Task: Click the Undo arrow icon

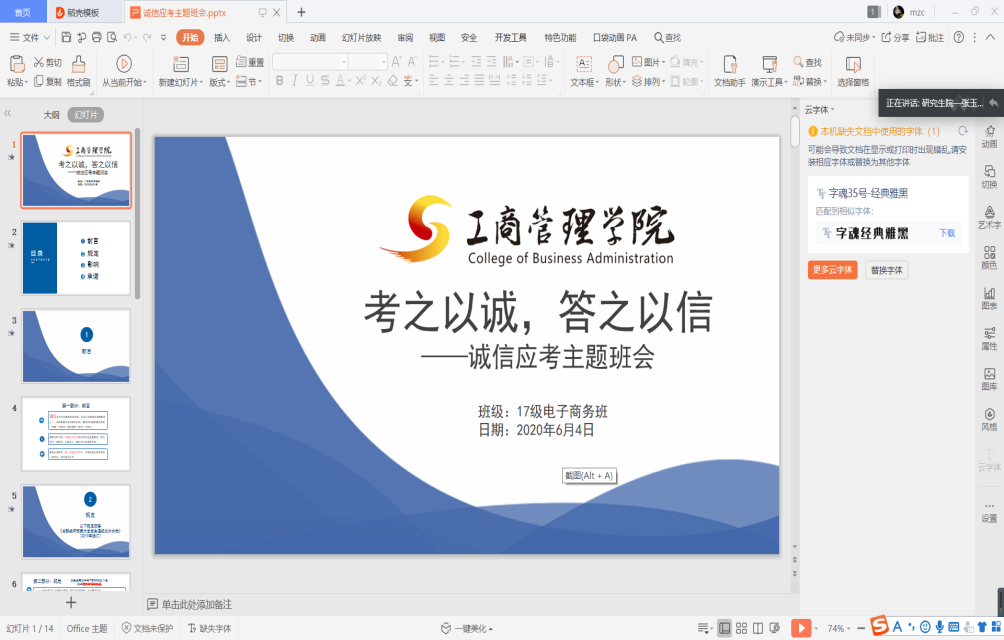Action: 127,37
